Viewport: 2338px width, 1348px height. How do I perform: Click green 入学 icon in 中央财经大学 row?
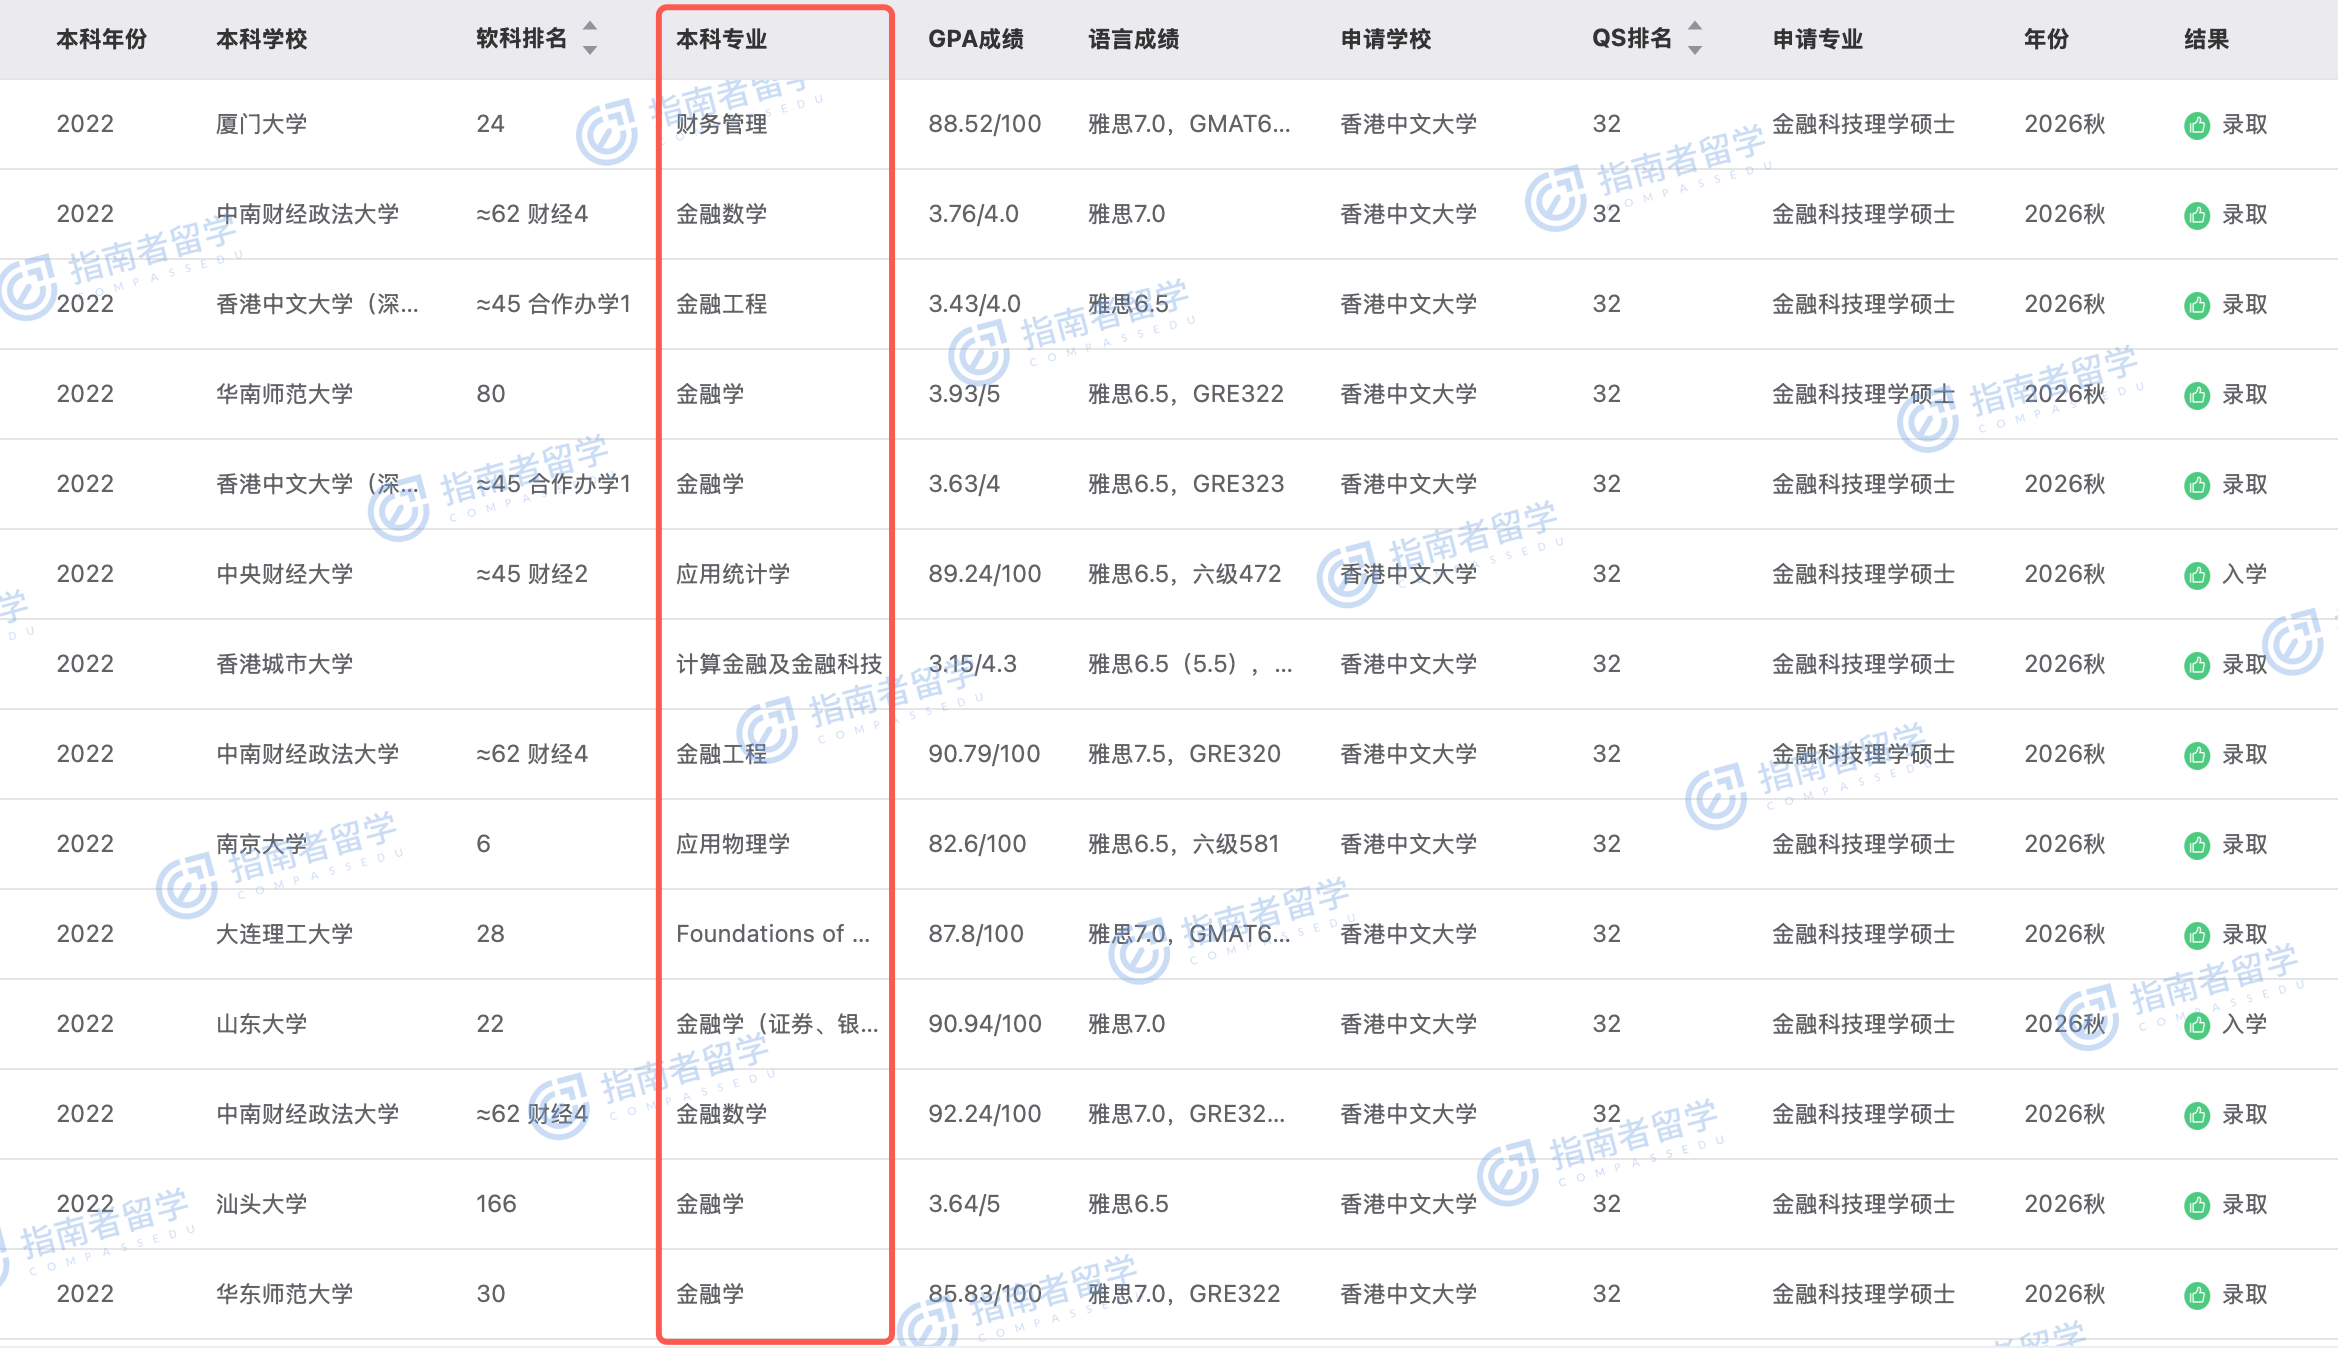[x=2196, y=575]
